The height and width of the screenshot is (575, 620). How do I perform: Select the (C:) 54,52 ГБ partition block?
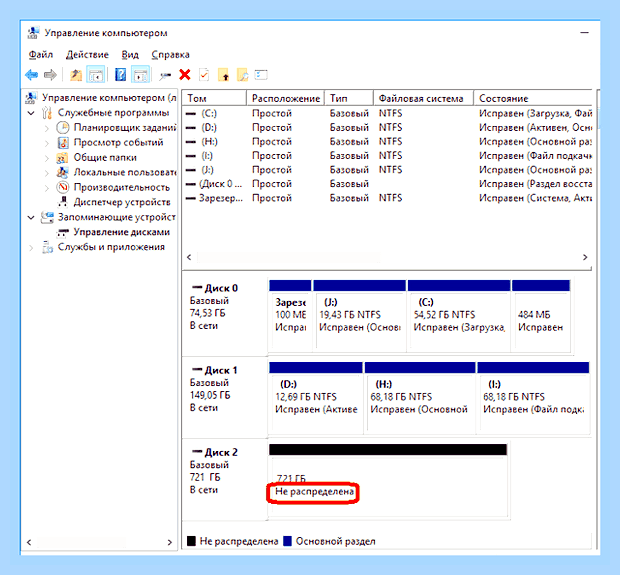click(x=459, y=316)
